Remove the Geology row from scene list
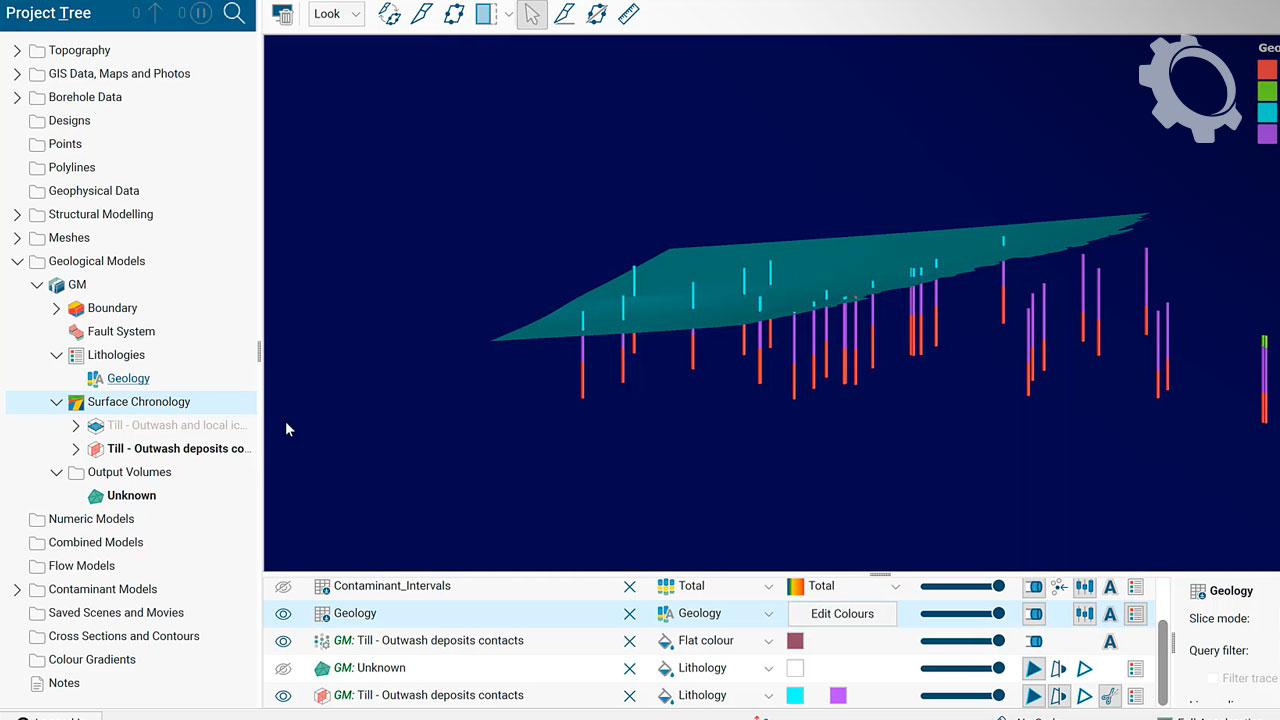The height and width of the screenshot is (720, 1280). (x=629, y=614)
